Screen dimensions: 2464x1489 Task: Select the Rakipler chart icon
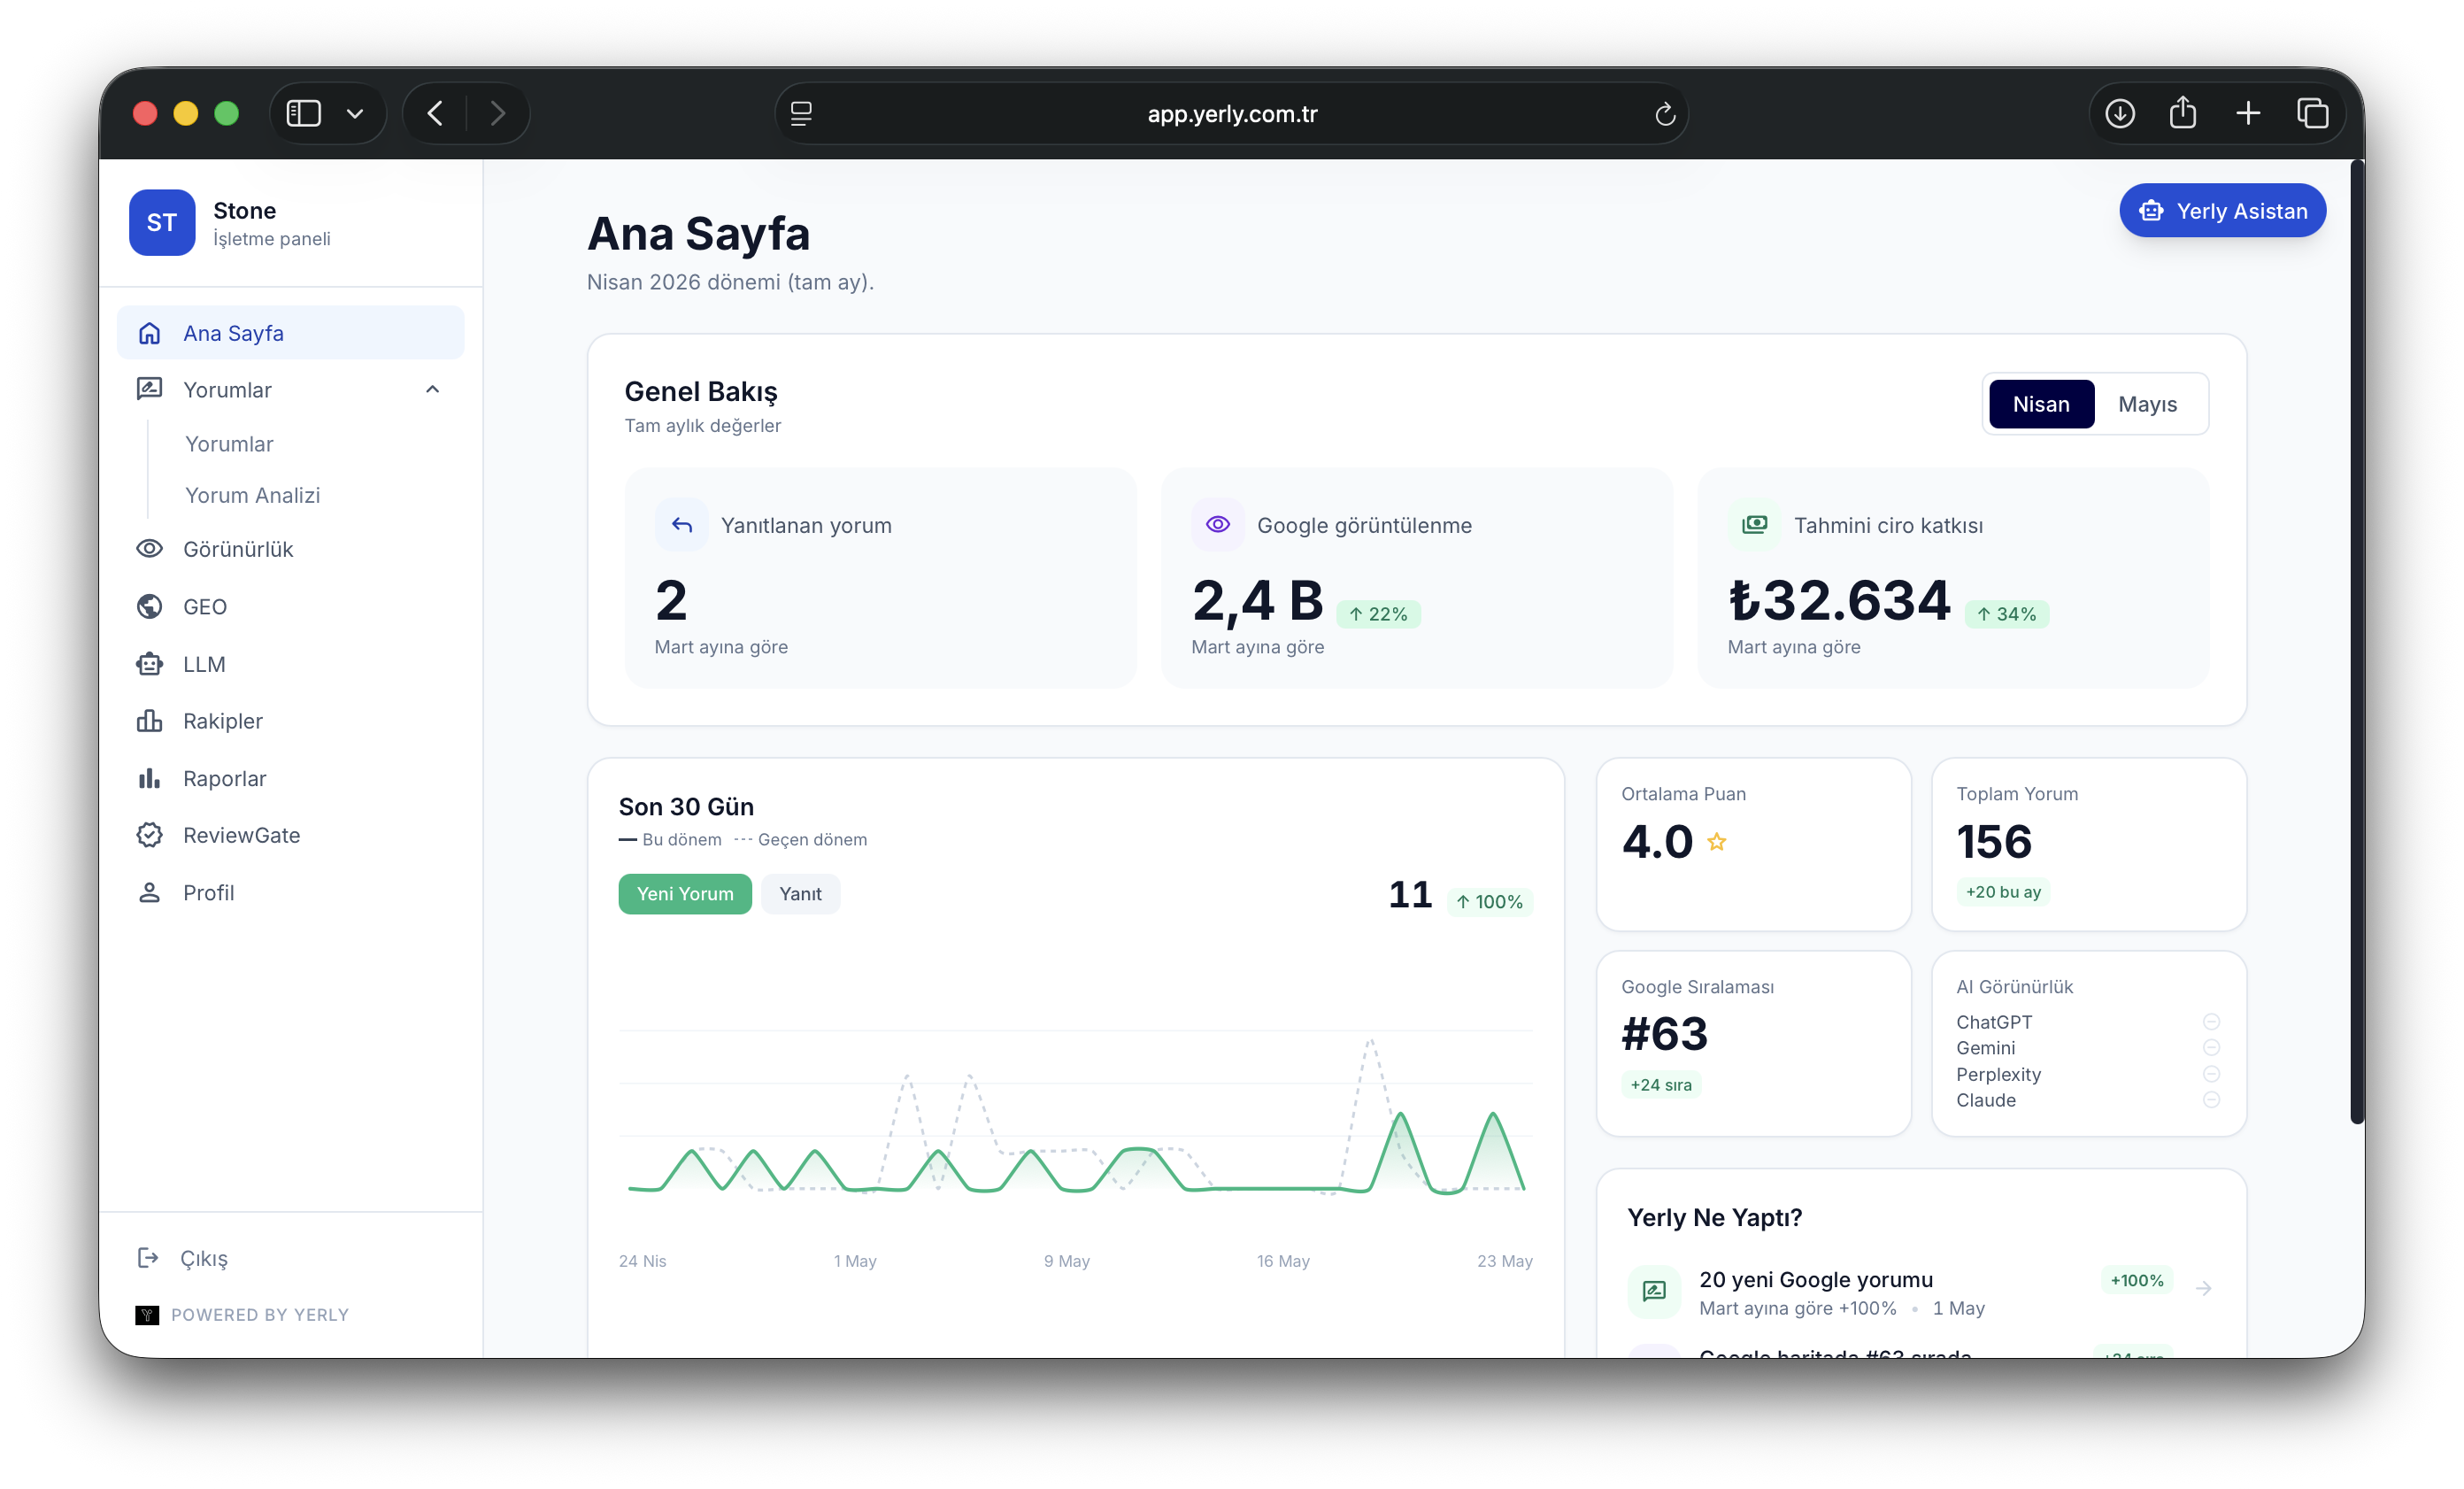(x=149, y=721)
